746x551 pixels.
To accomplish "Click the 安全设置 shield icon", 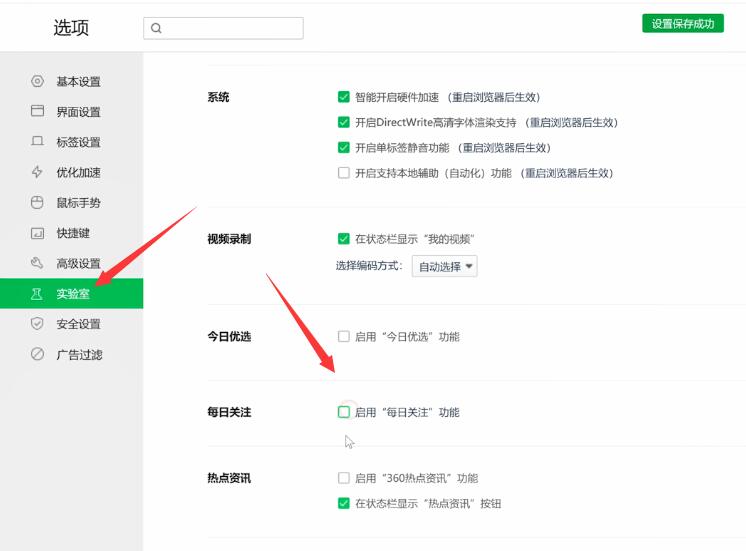I will (x=37, y=324).
